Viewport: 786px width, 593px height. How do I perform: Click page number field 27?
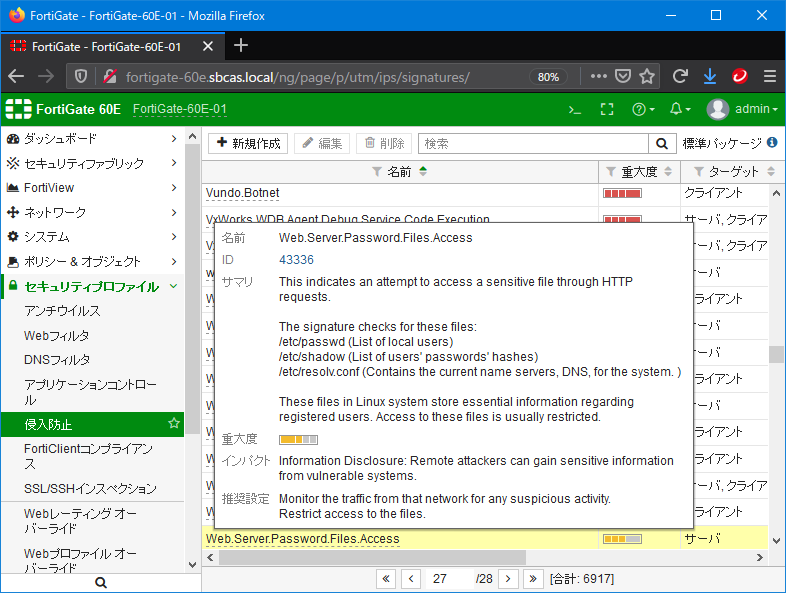[449, 579]
